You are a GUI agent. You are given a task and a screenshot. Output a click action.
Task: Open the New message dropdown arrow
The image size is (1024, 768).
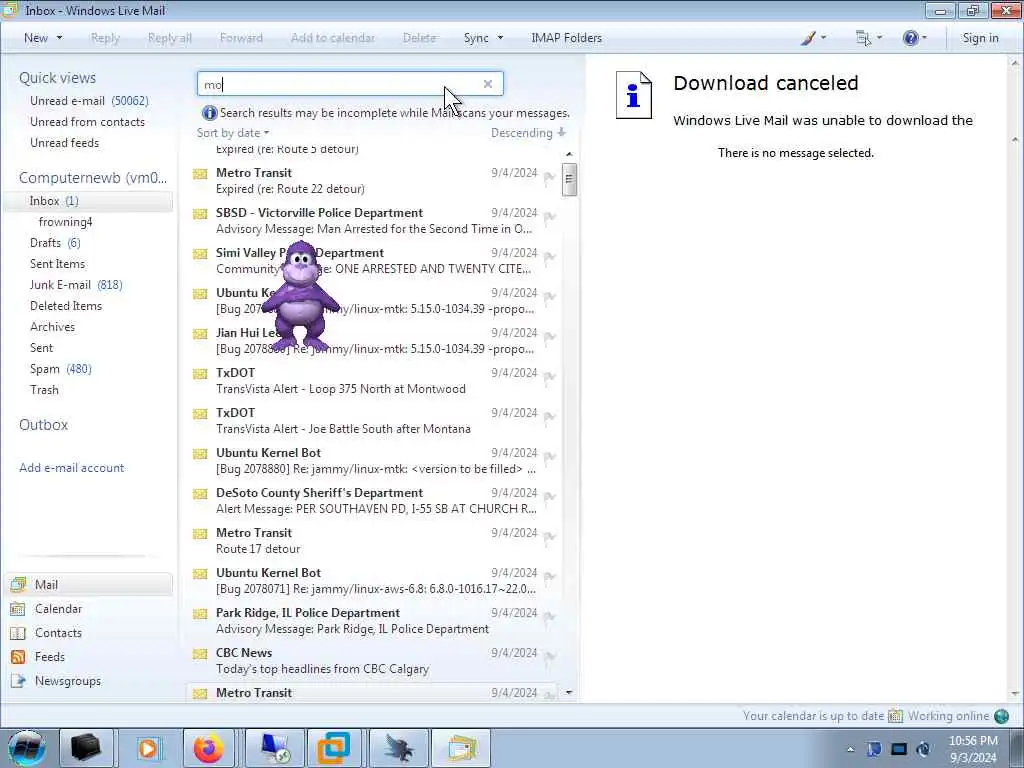59,38
